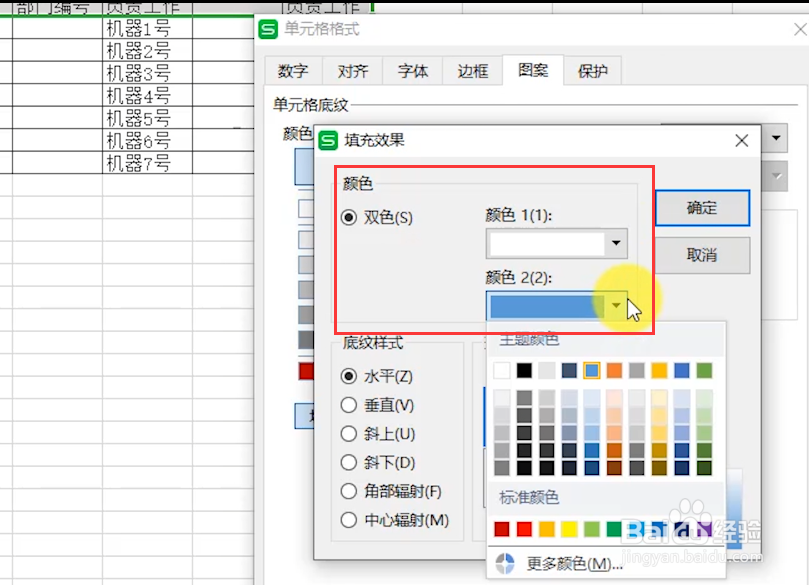Select the 双色 radio button
The height and width of the screenshot is (585, 809).
pos(347,218)
